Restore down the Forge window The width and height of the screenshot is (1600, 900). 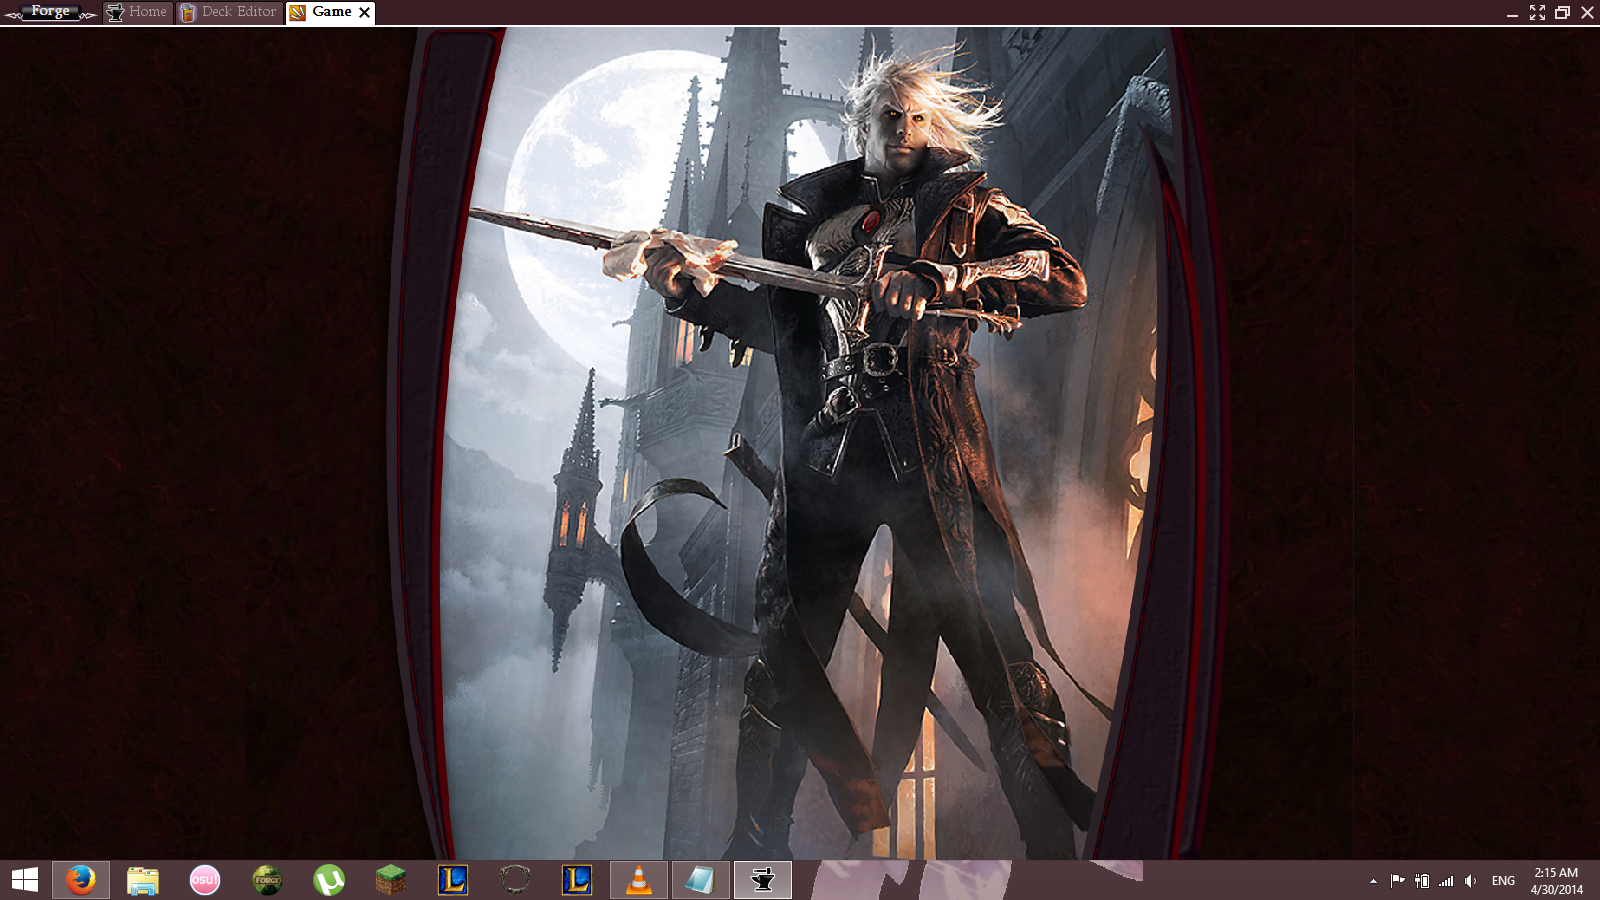coord(1562,12)
